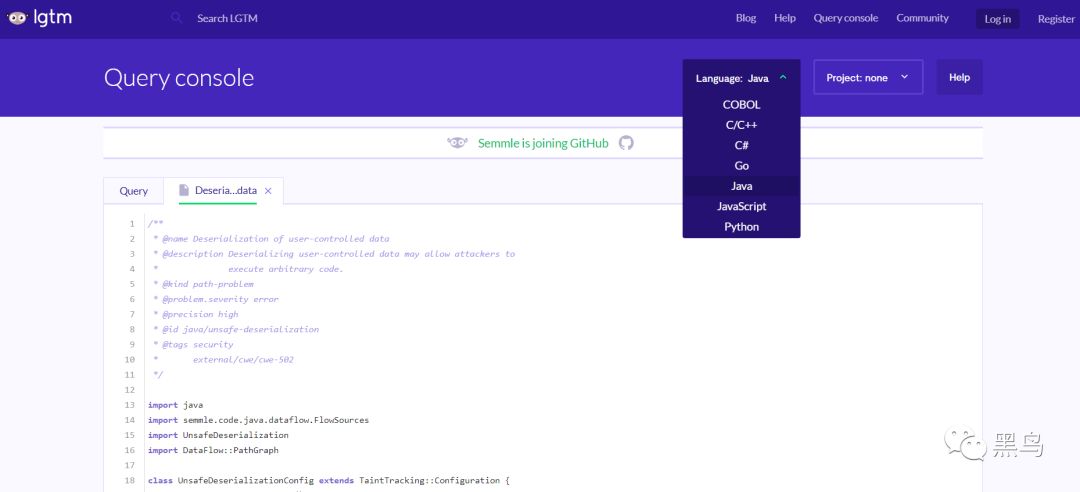The image size is (1080, 492).
Task: Select C/C++ from language list
Action: 741,125
